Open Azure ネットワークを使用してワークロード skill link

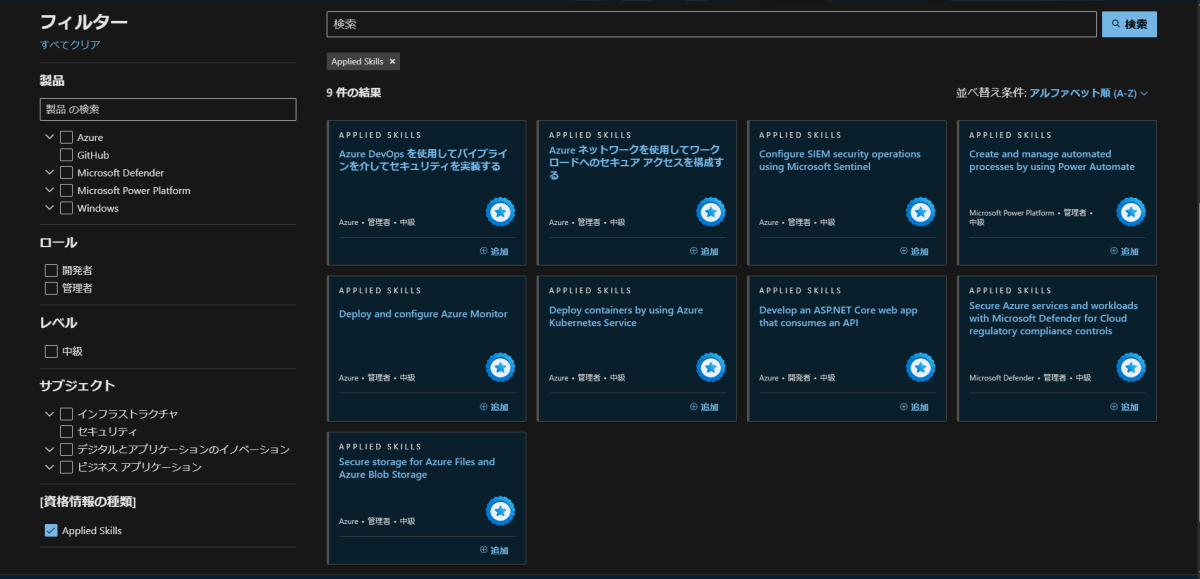[636, 162]
